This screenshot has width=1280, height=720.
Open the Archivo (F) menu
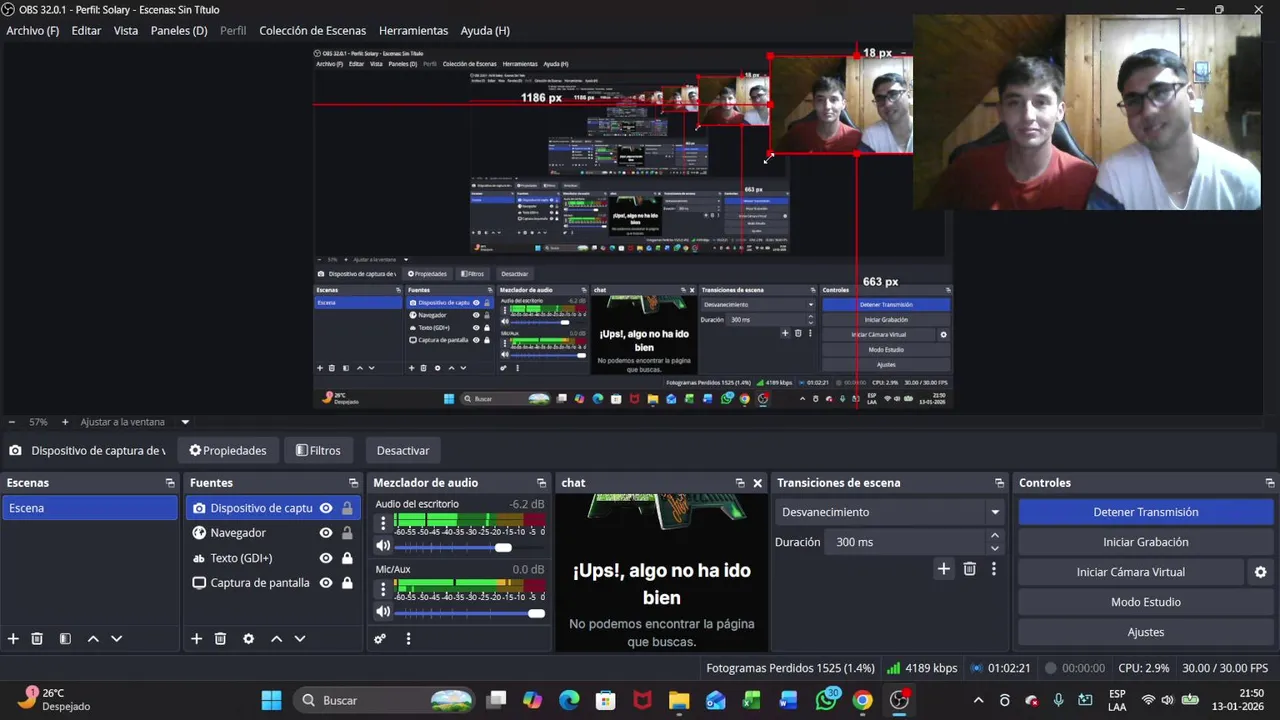(x=33, y=31)
